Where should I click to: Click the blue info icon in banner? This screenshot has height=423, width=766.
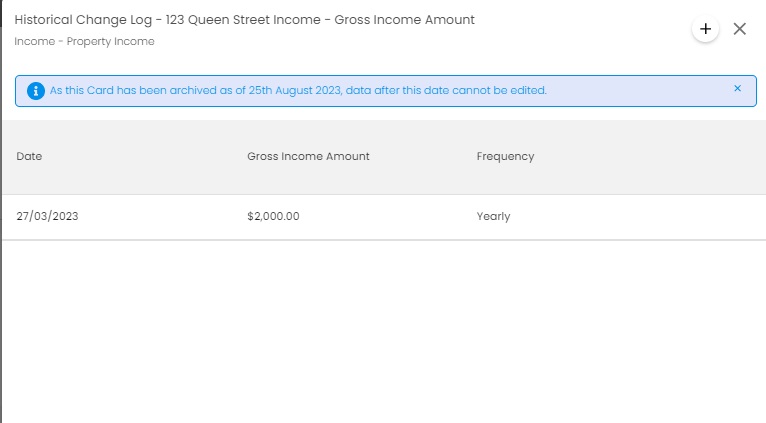[36, 91]
